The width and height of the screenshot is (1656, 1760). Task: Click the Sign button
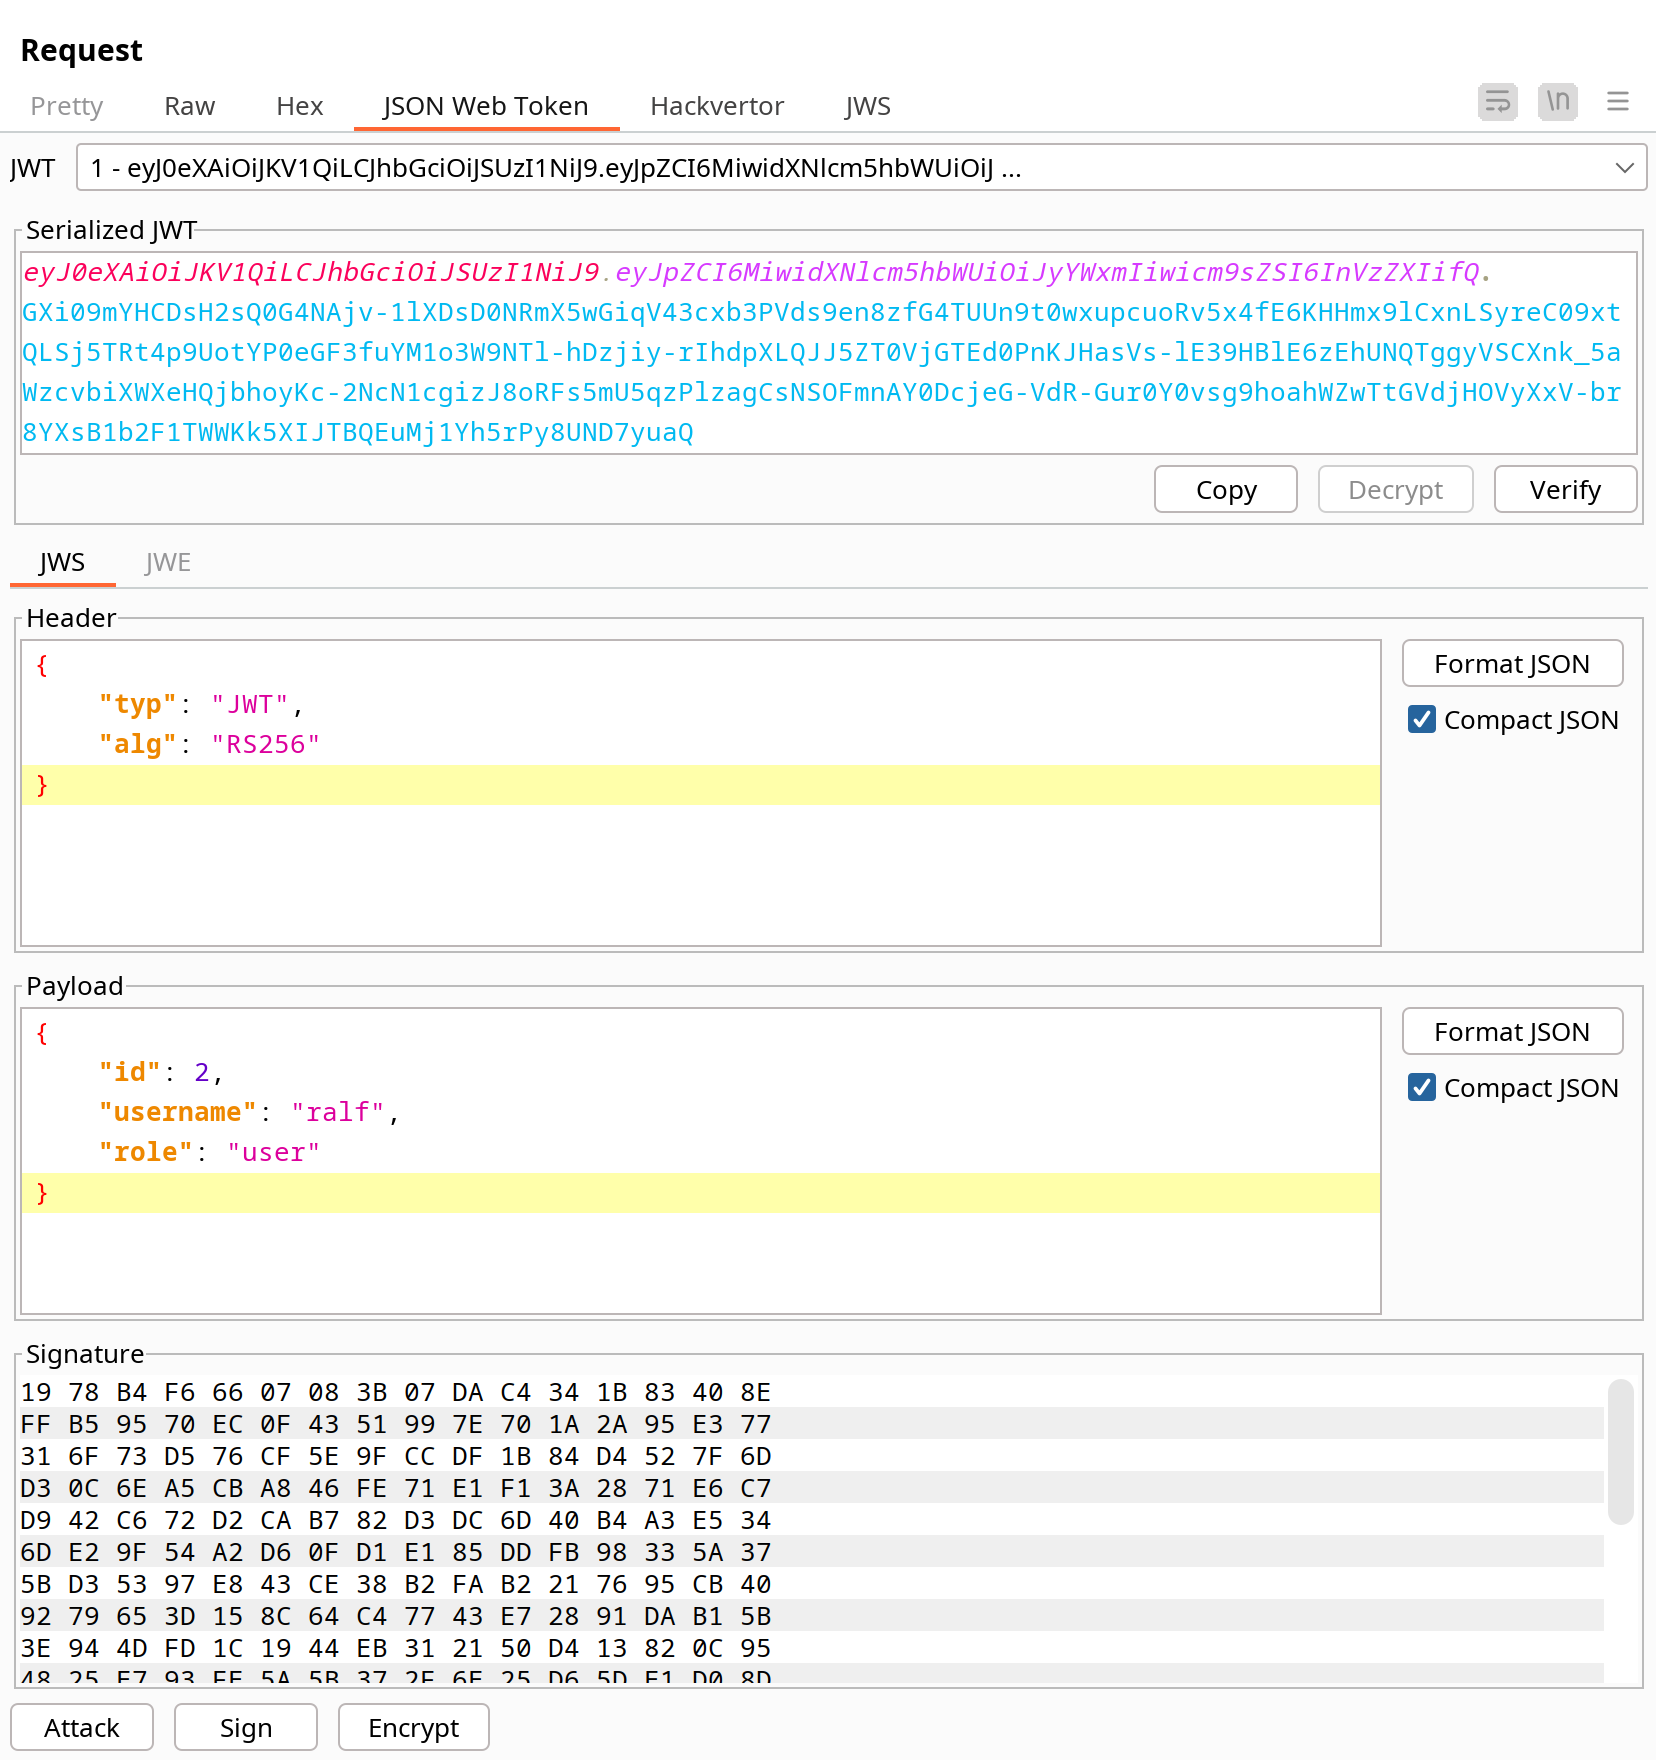point(246,1728)
